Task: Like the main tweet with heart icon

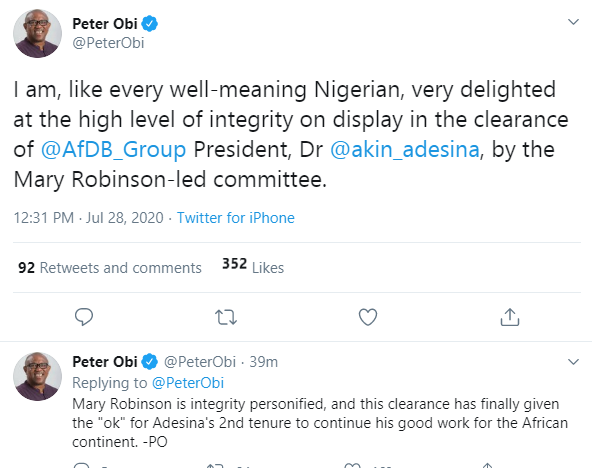Action: (368, 317)
